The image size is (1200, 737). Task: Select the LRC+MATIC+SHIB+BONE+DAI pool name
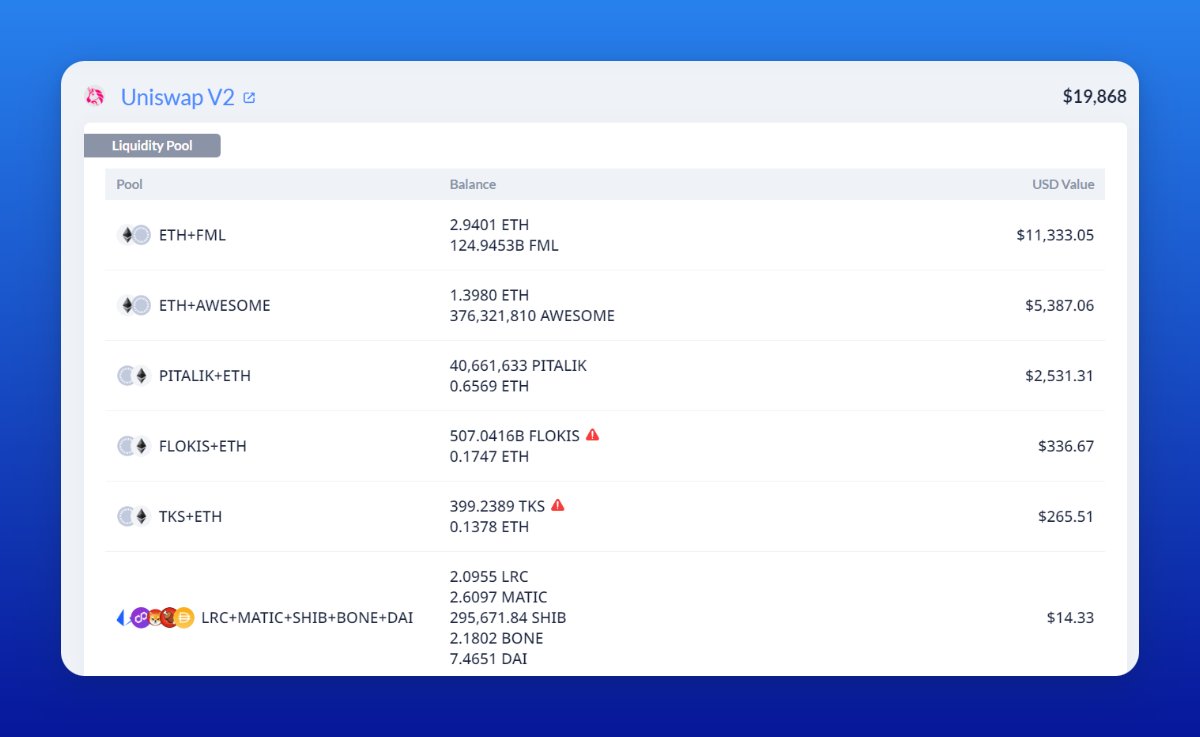tap(307, 618)
